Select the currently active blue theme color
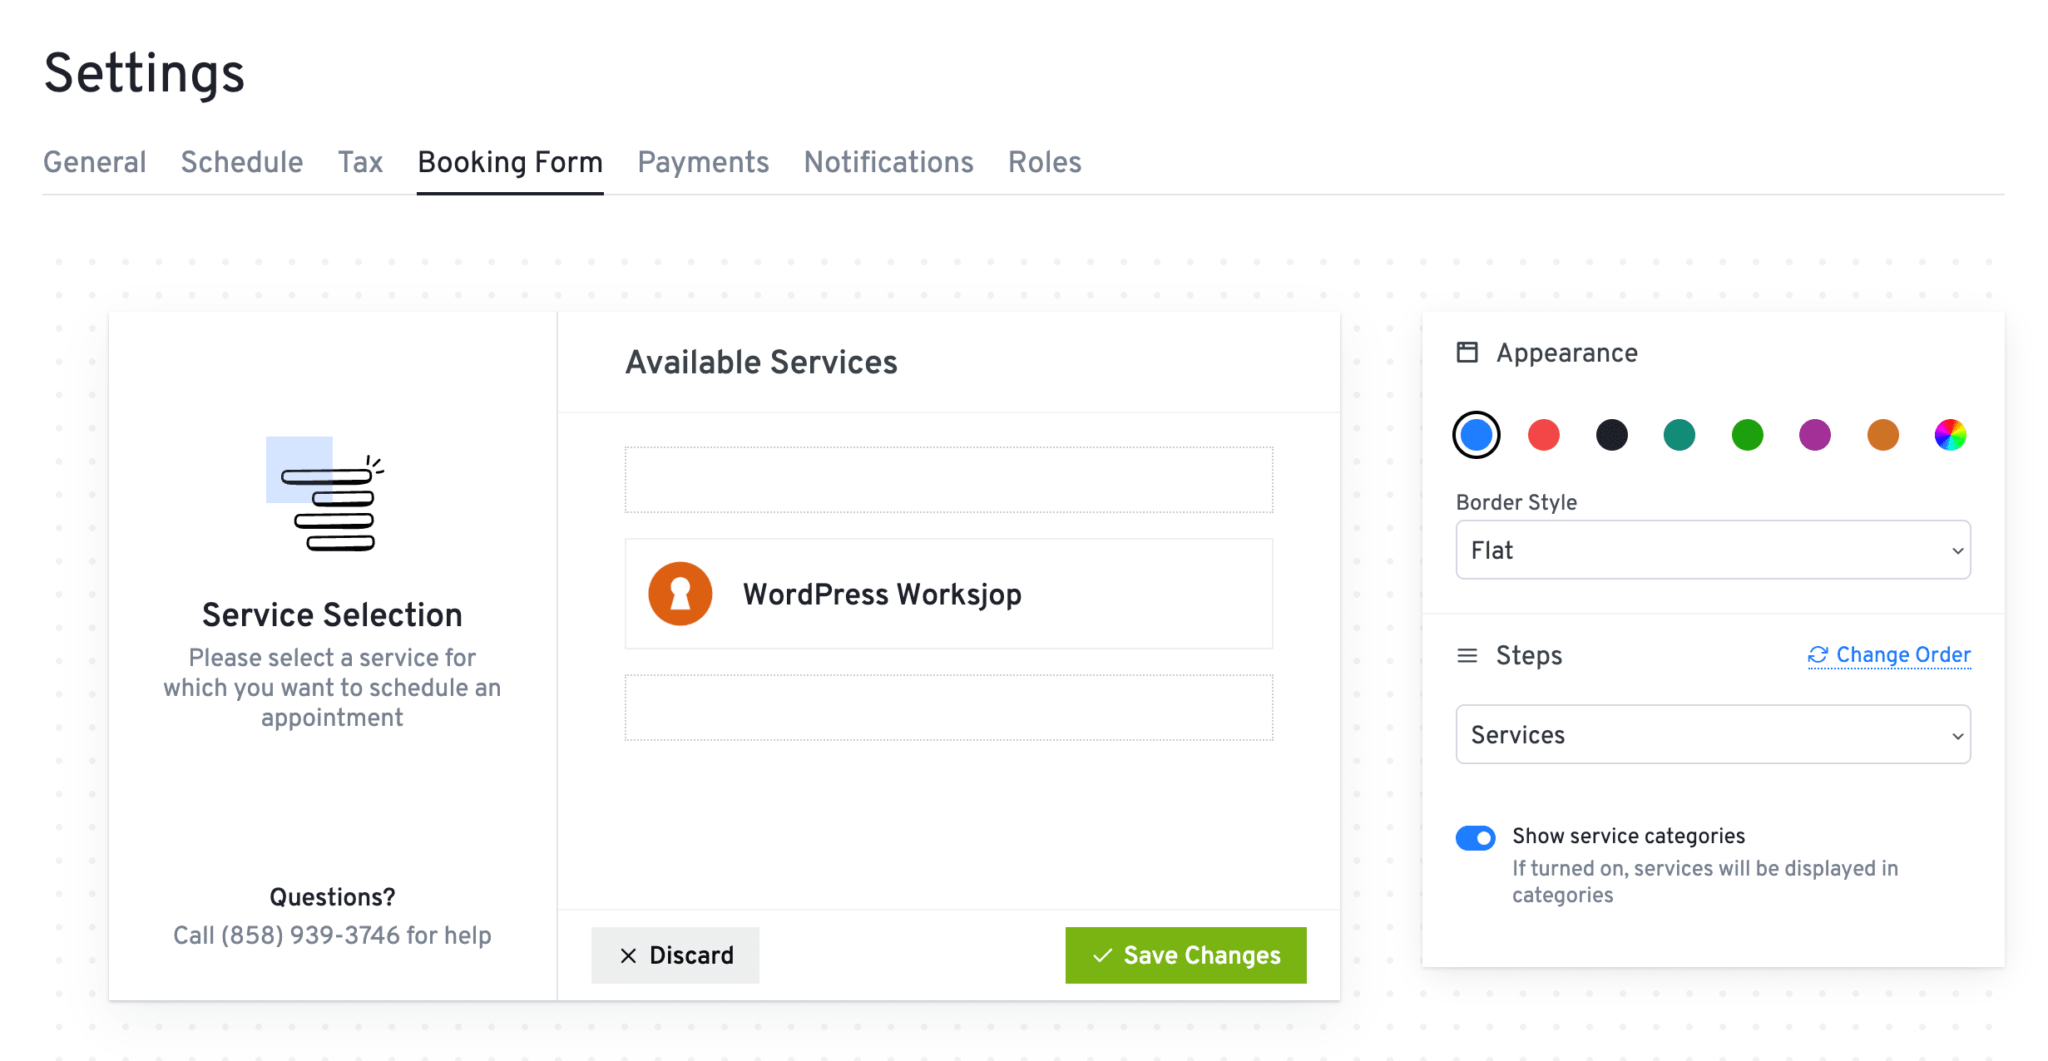Viewport: 2048px width, 1061px height. (x=1476, y=434)
